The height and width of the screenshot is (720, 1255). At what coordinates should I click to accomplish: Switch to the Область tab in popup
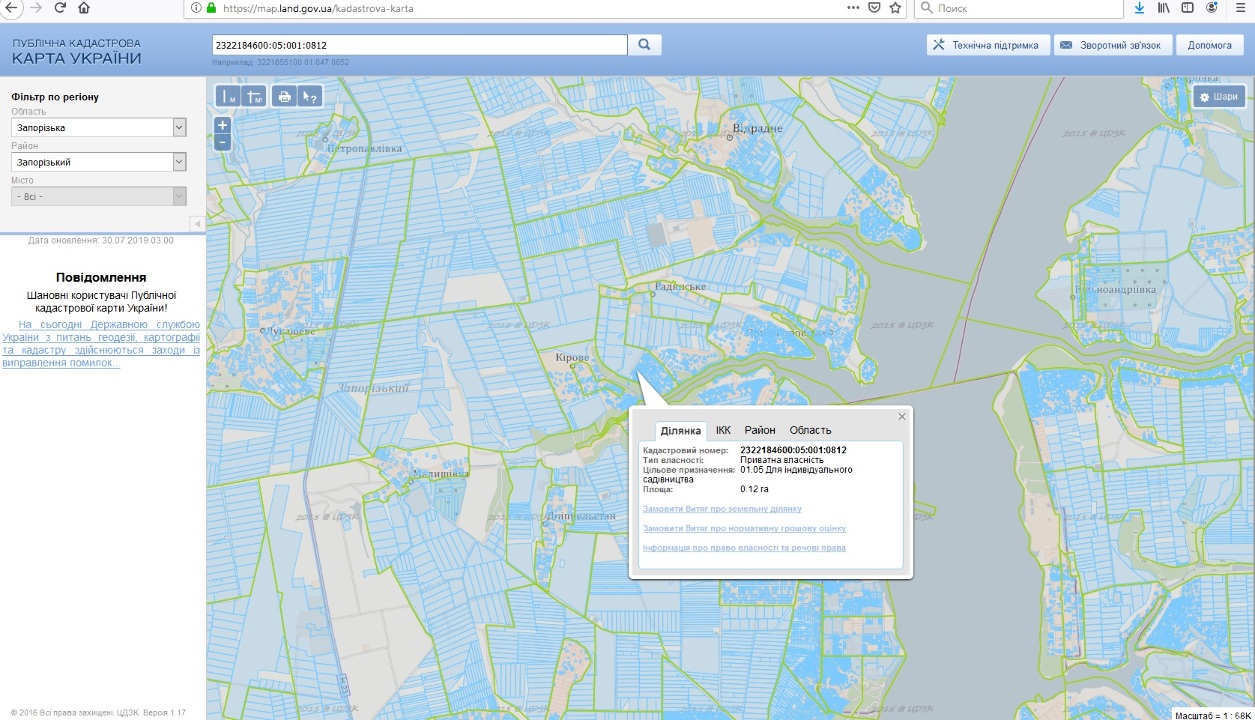[810, 430]
